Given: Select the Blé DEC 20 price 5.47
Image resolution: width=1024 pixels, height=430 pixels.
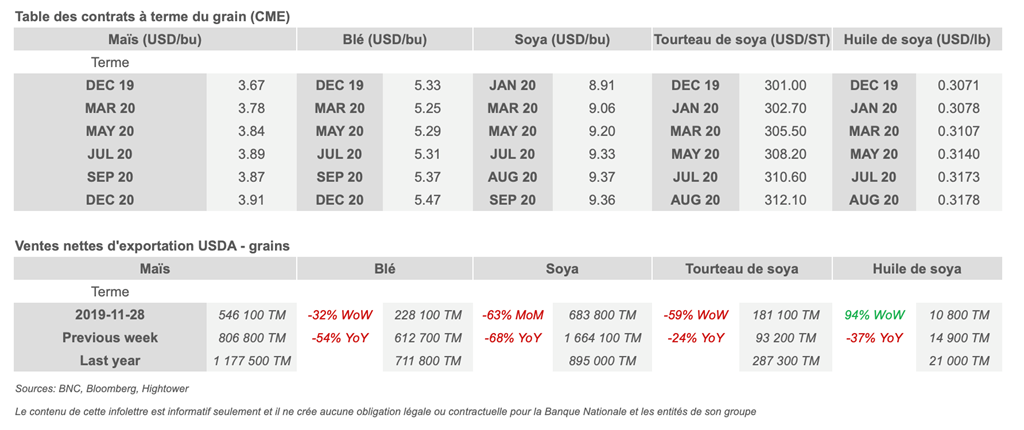Looking at the screenshot, I should point(427,200).
